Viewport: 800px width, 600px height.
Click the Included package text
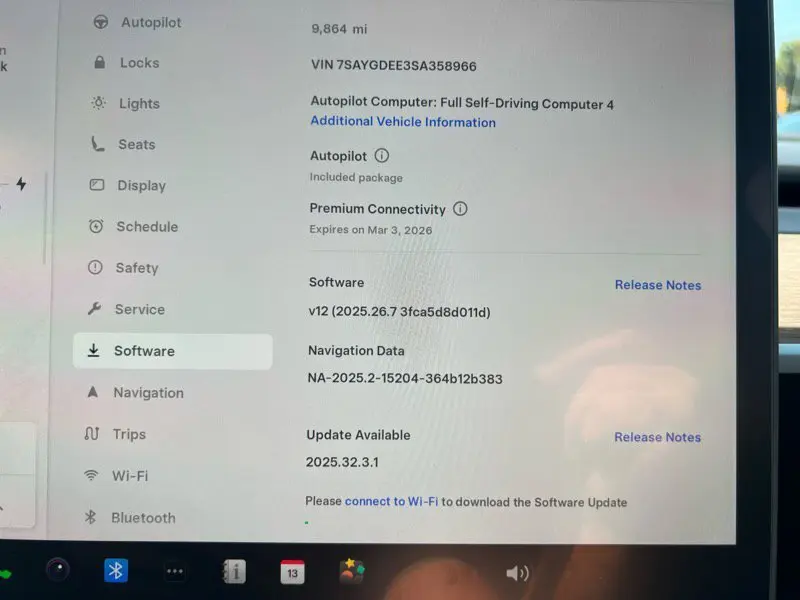[x=356, y=178]
